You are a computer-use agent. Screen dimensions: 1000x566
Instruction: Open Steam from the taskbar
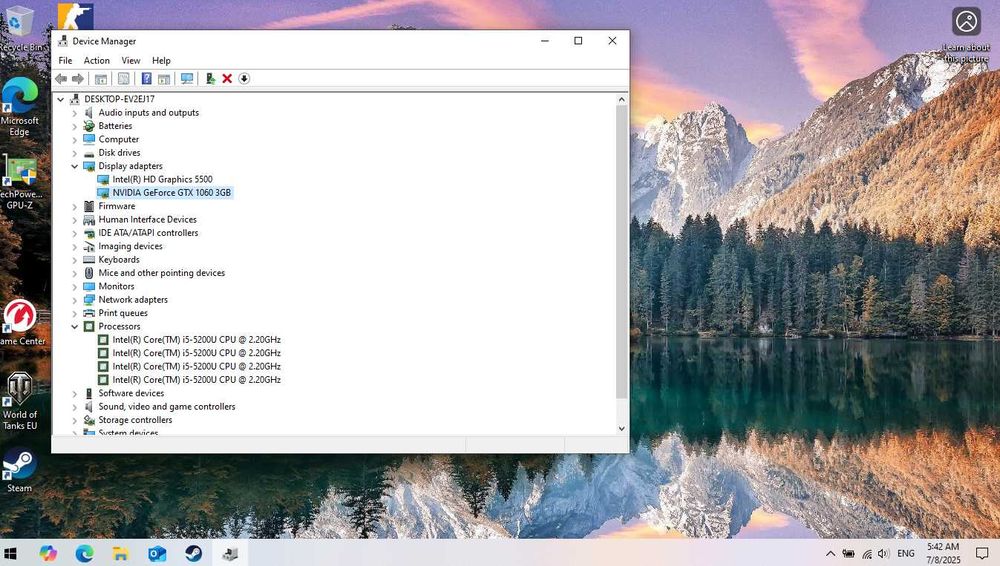click(194, 553)
